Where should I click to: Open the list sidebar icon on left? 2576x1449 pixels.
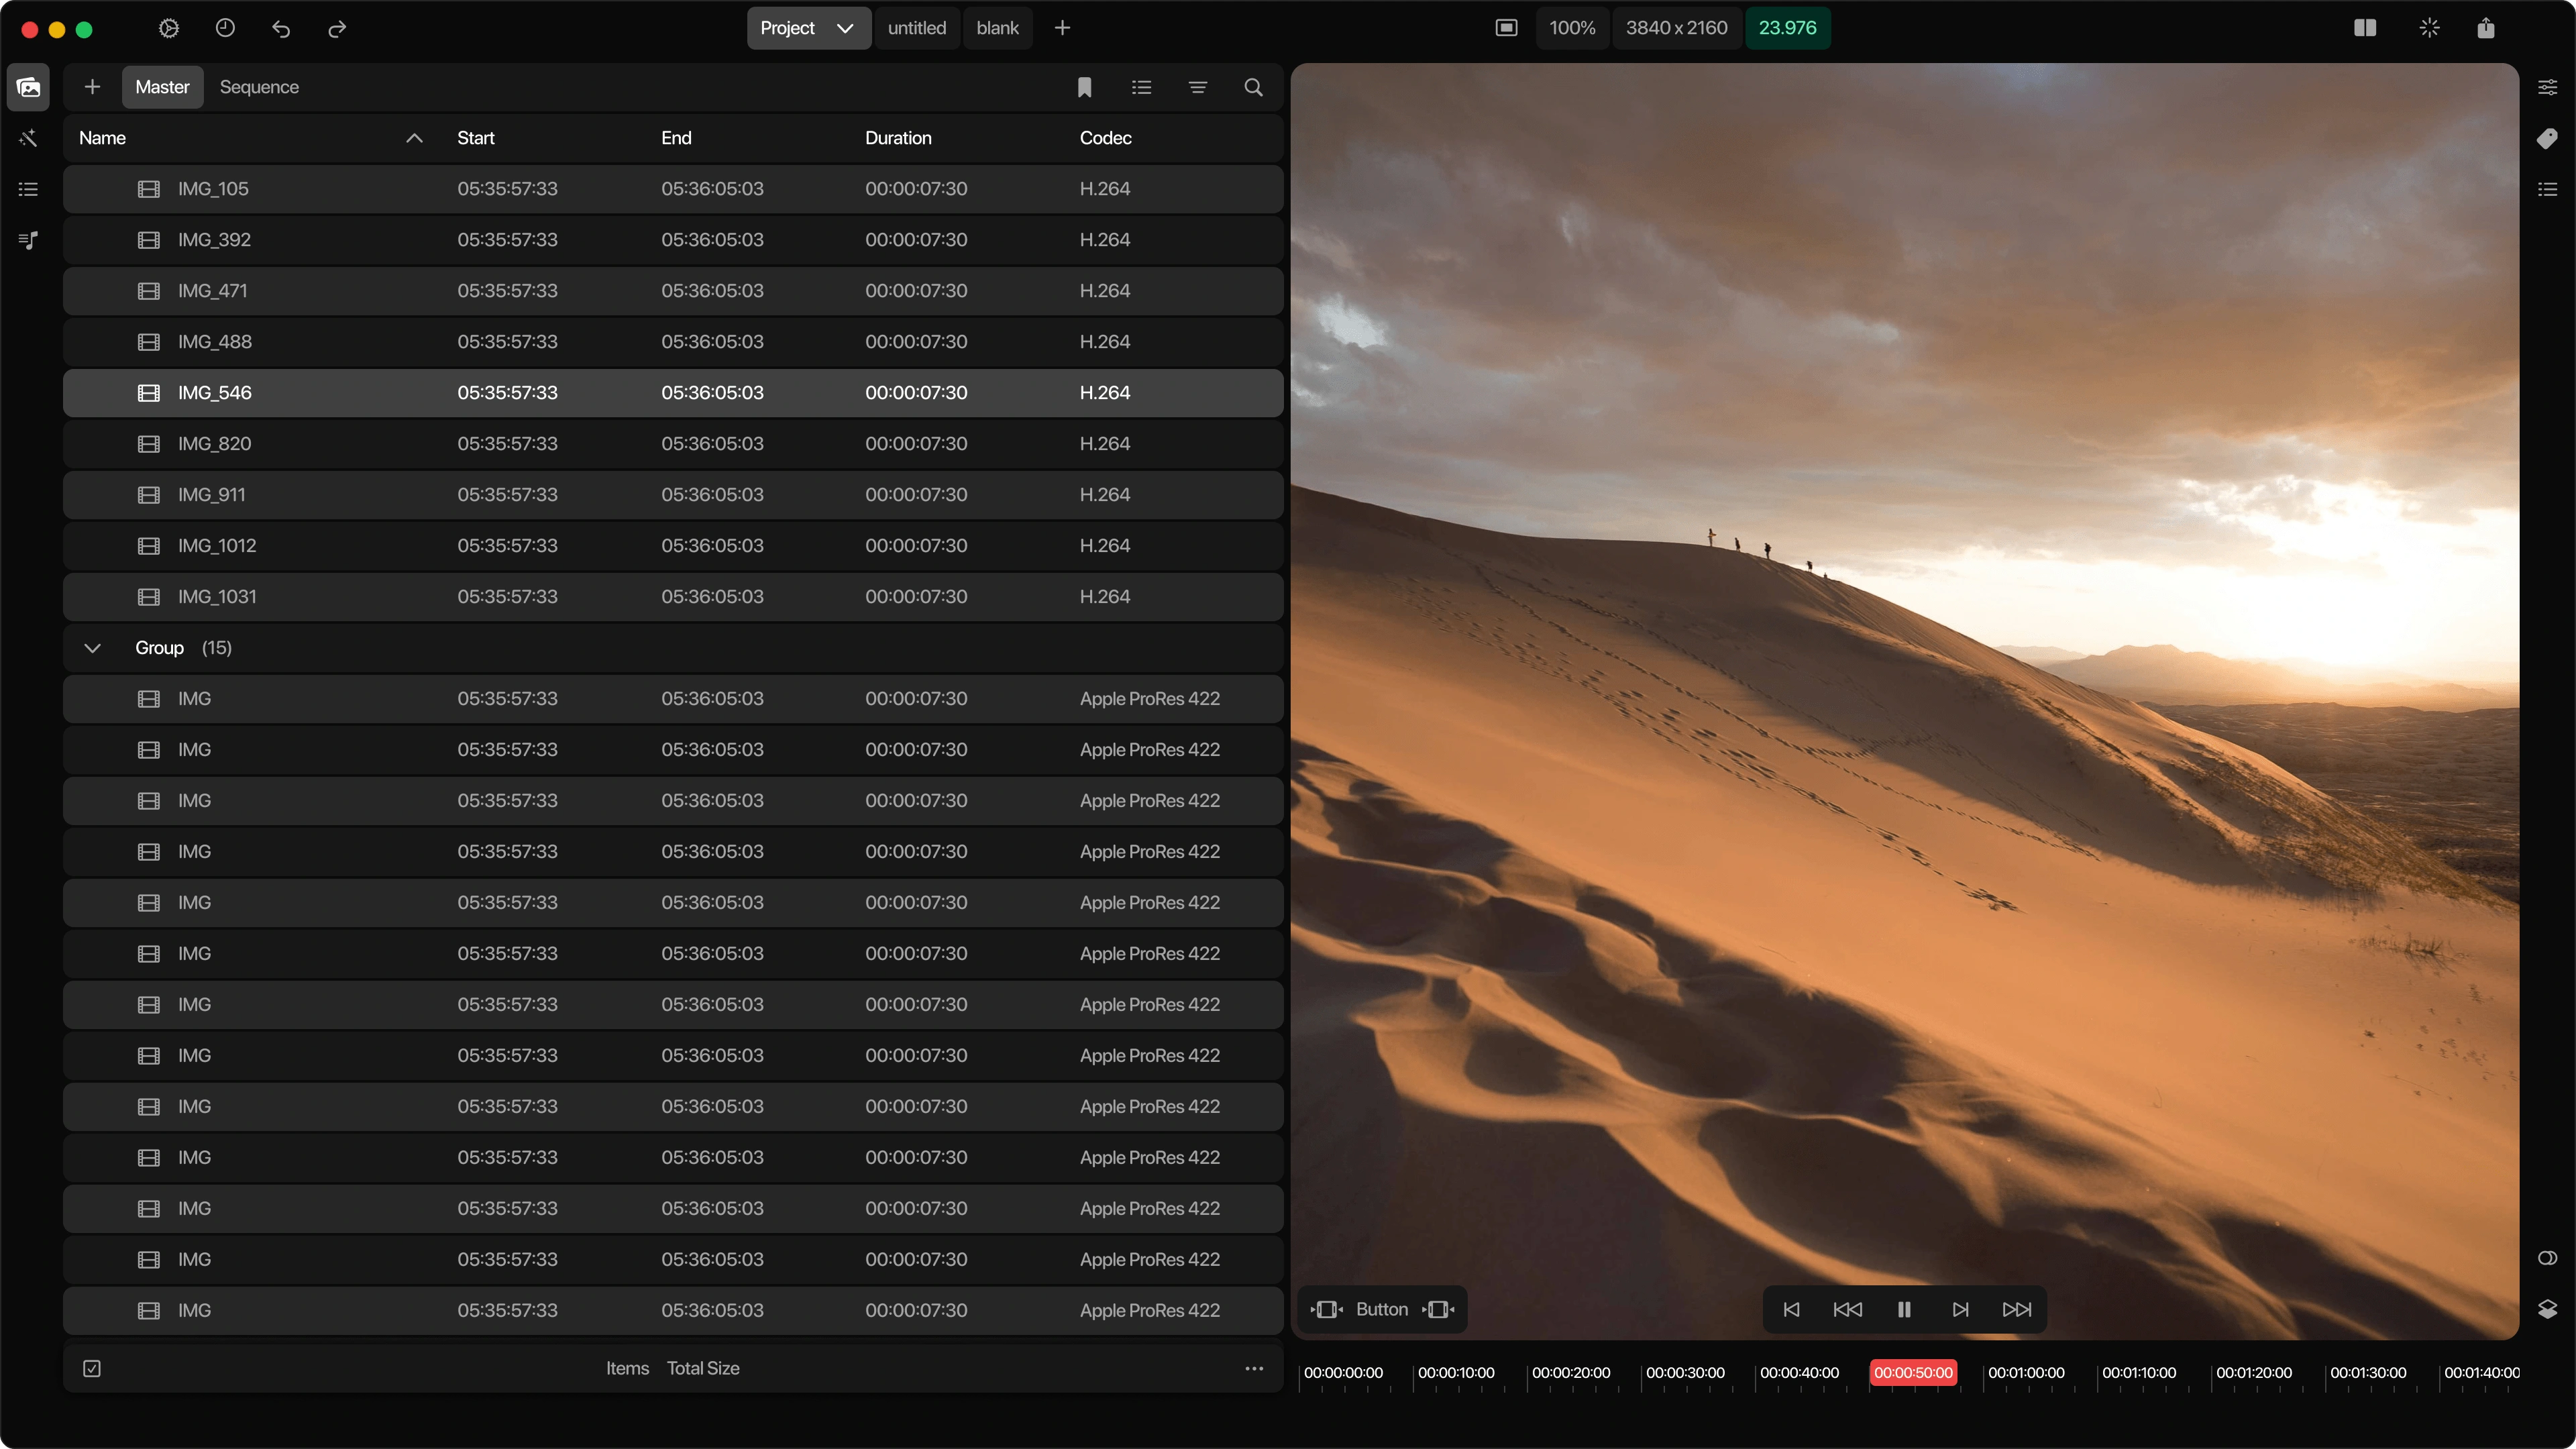click(x=28, y=189)
